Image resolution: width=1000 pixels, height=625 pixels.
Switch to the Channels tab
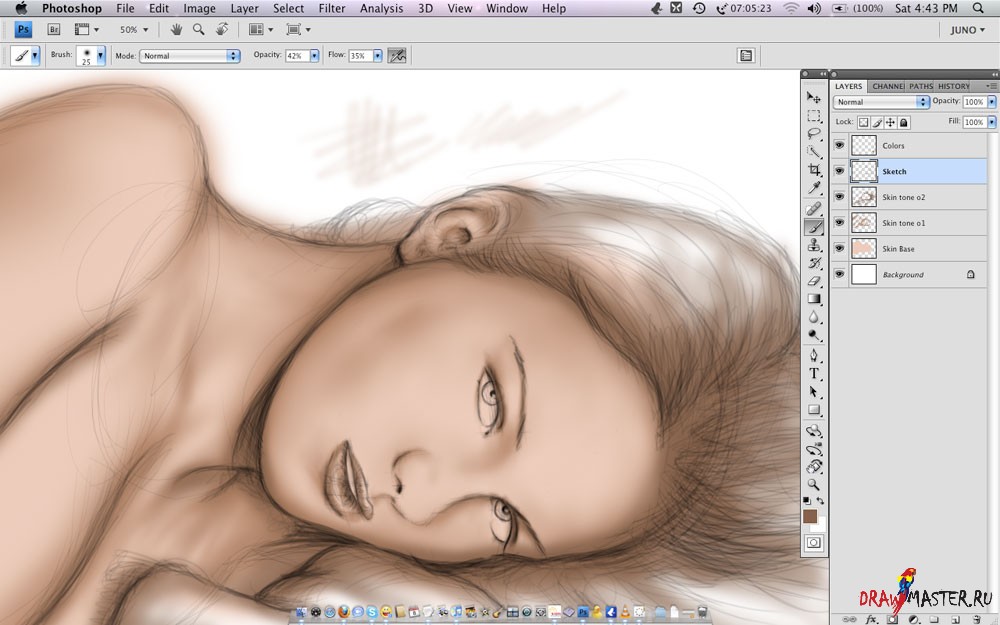pyautogui.click(x=887, y=86)
